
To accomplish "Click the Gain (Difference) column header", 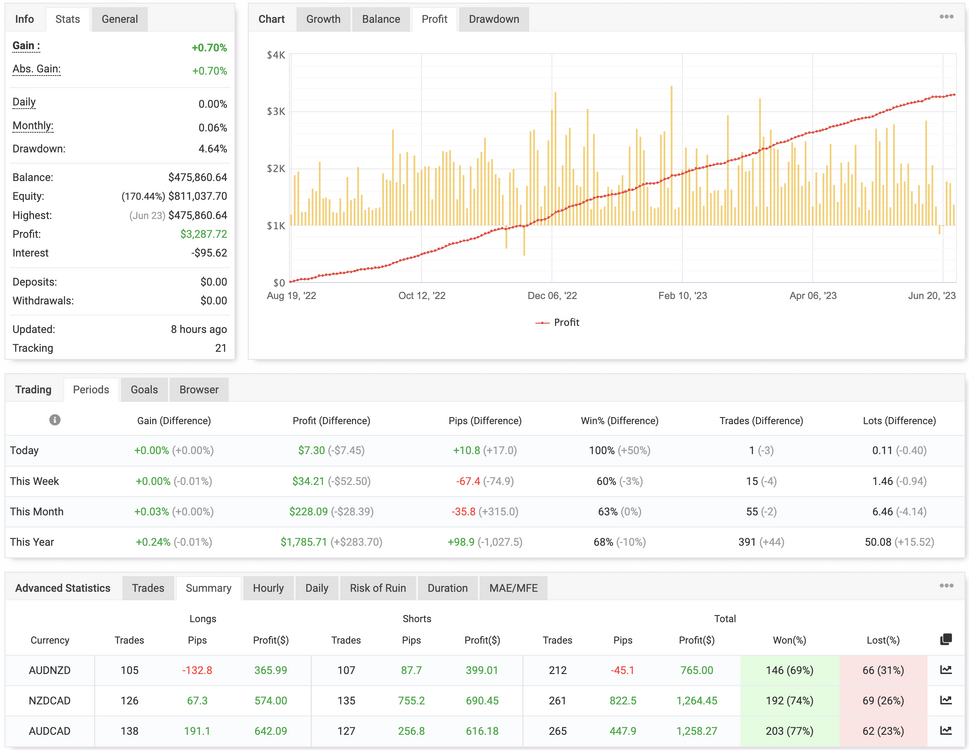I will 174,421.
